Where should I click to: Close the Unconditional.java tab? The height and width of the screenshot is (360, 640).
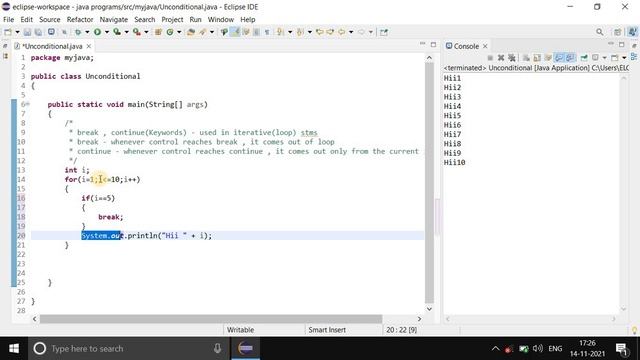coord(89,46)
